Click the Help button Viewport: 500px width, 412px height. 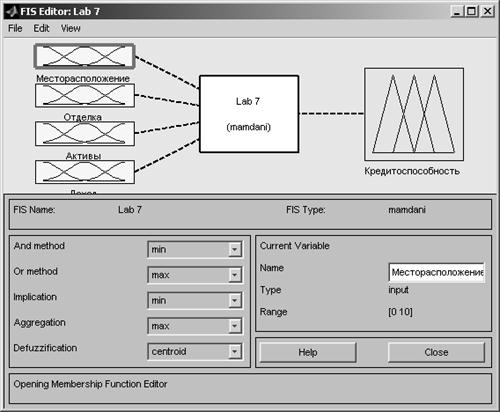point(308,352)
